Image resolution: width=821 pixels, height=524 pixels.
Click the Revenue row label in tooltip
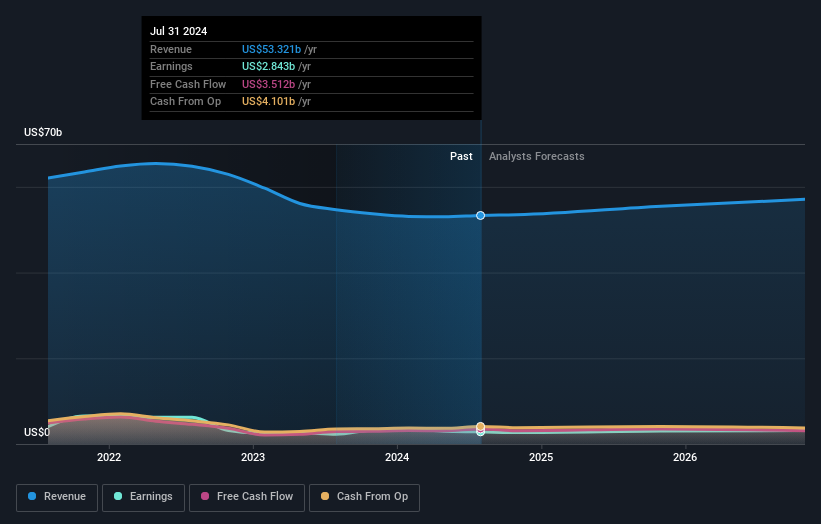pyautogui.click(x=171, y=49)
